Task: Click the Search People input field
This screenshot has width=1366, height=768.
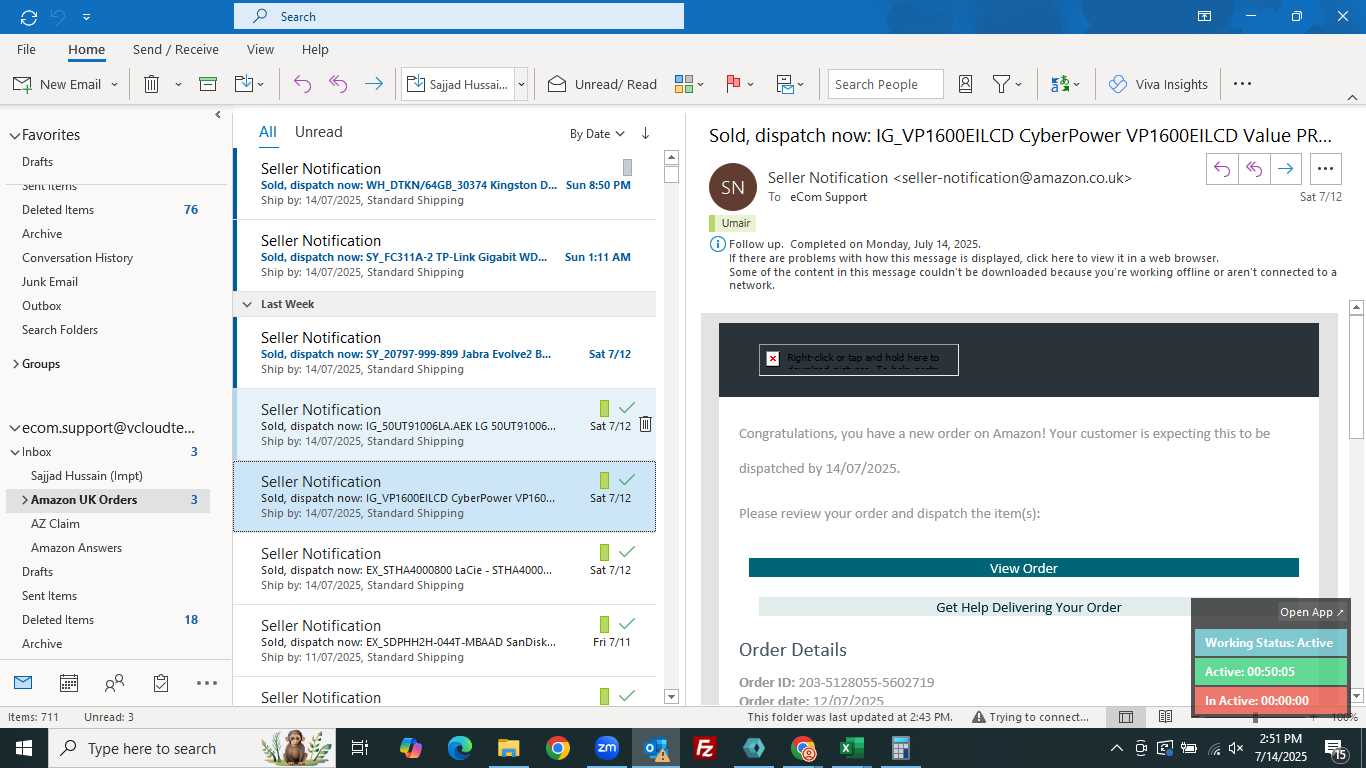Action: (885, 84)
